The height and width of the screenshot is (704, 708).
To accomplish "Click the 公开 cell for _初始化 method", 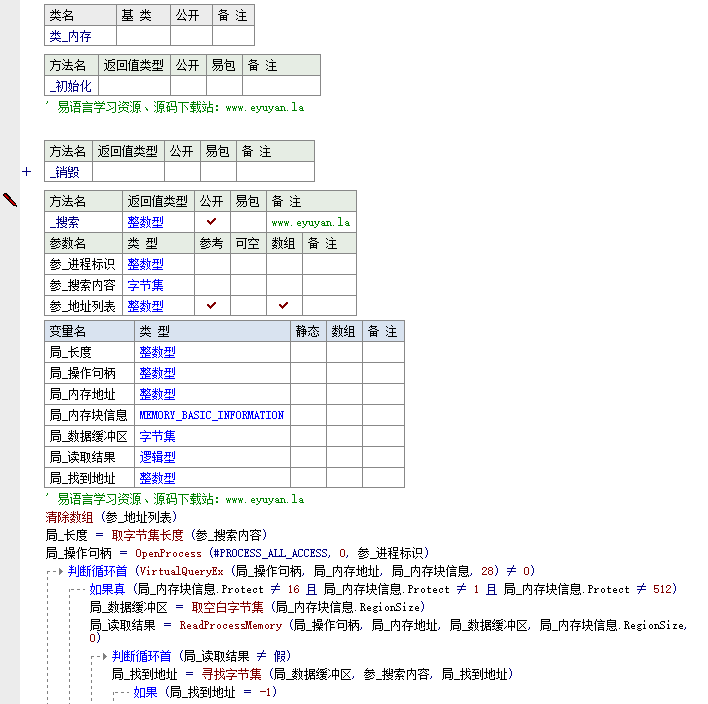I will [188, 86].
